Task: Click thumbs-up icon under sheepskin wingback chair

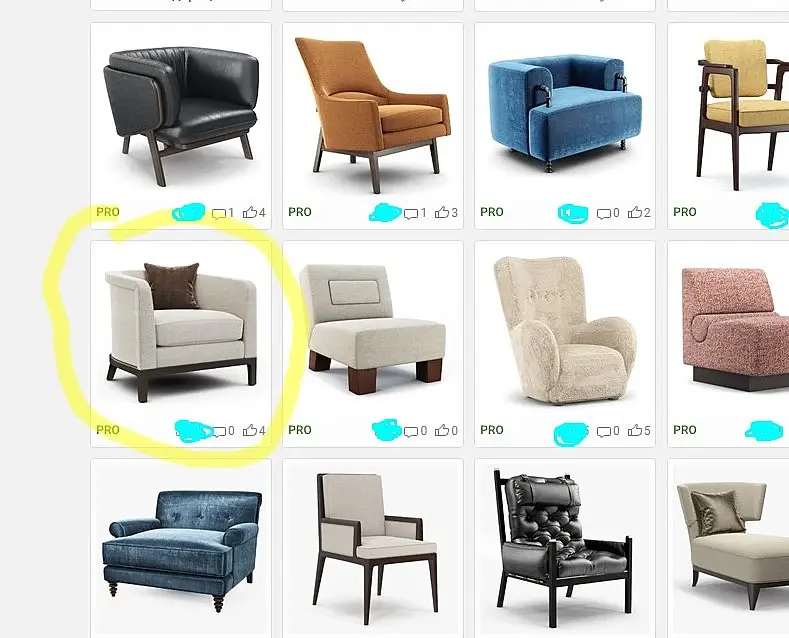Action: (635, 430)
